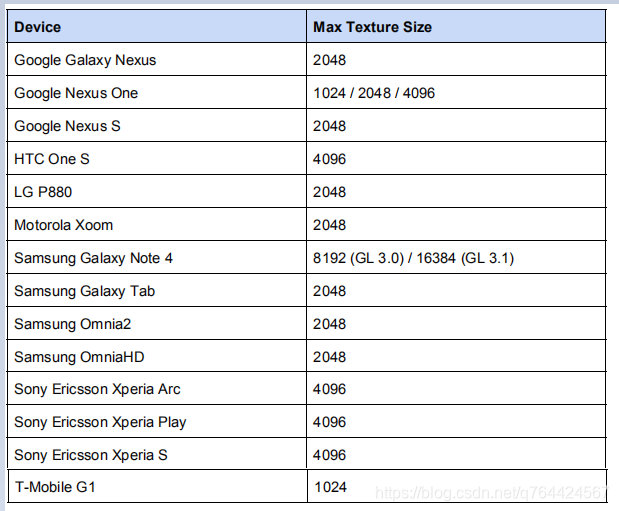Select the Samsung Galaxy Note 4 cell
The image size is (619, 511).
click(93, 258)
